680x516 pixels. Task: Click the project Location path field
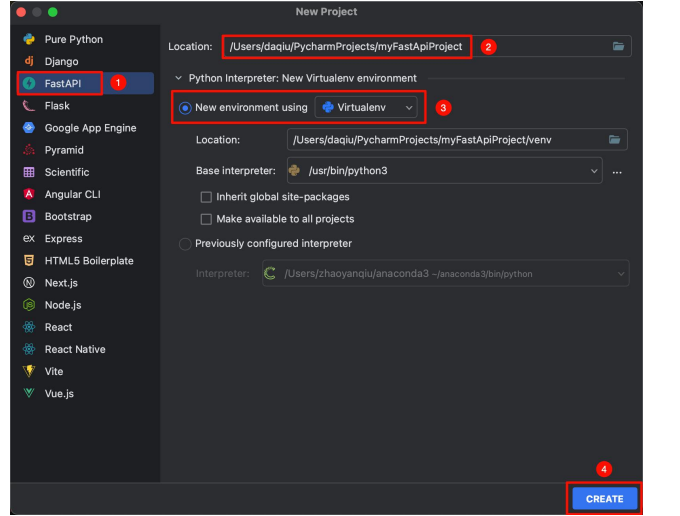pyautogui.click(x=427, y=46)
